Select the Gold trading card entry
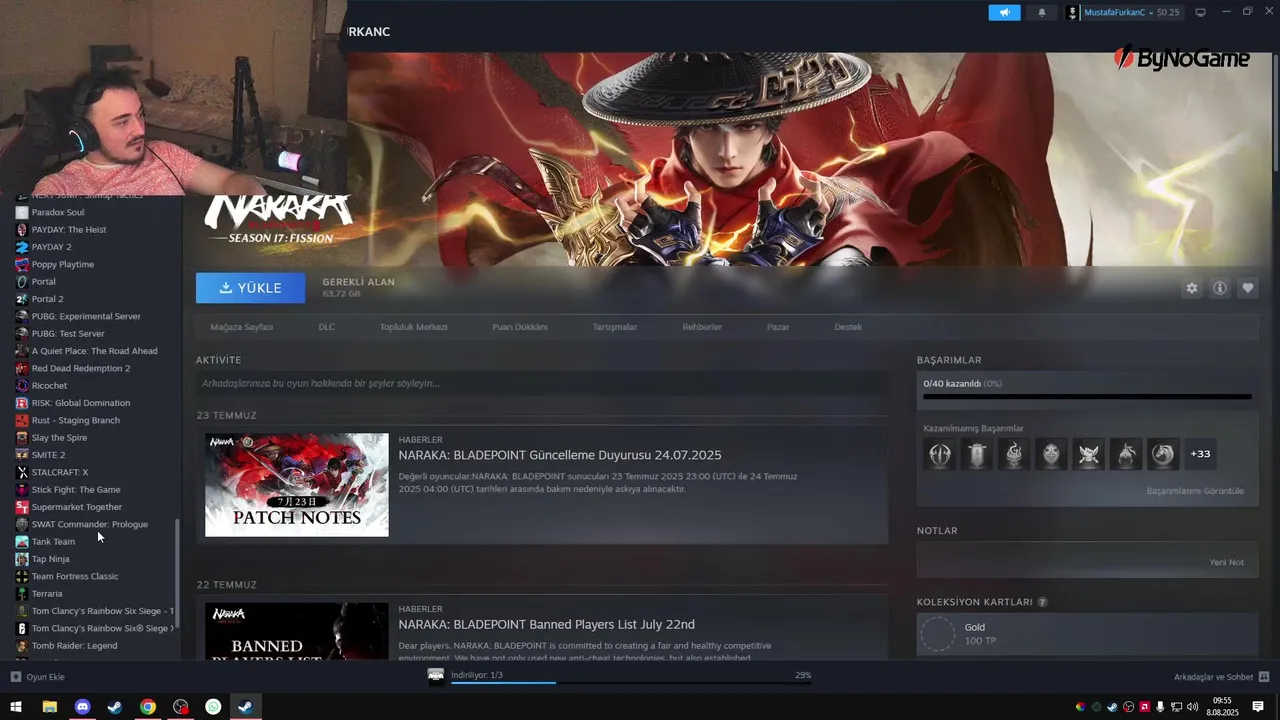 point(1087,634)
